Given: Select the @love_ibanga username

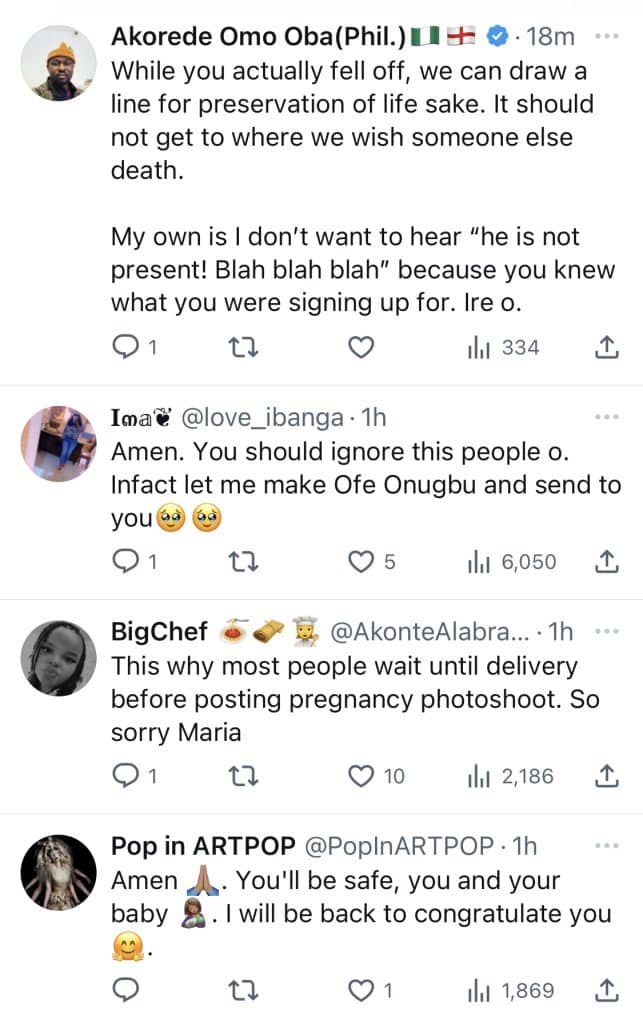Looking at the screenshot, I should coord(262,418).
